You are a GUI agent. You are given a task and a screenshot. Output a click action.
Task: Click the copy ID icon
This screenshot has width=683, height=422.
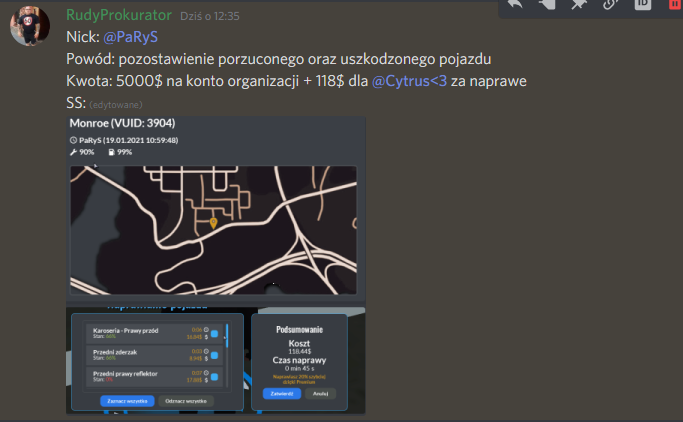click(642, 4)
